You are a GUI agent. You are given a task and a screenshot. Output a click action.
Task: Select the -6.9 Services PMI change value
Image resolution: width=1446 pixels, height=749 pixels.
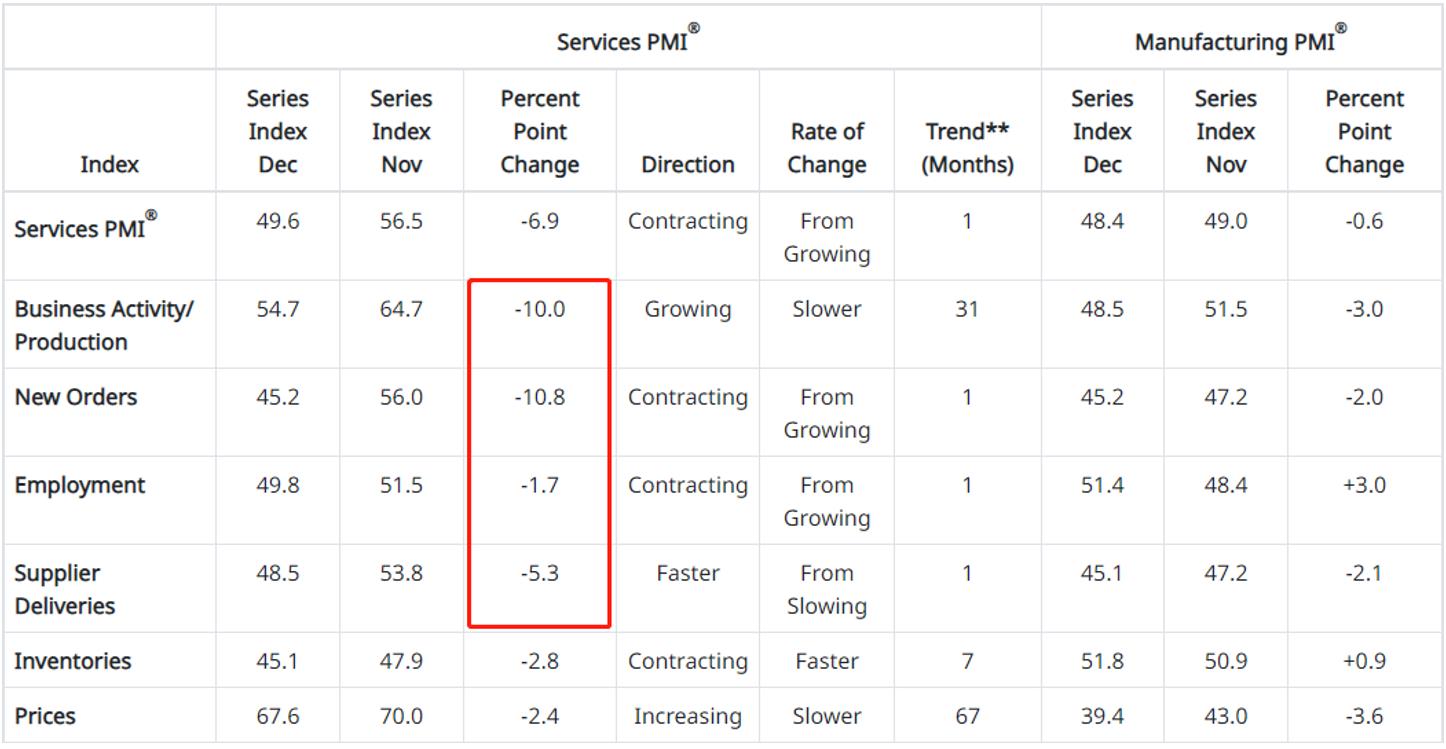[540, 221]
